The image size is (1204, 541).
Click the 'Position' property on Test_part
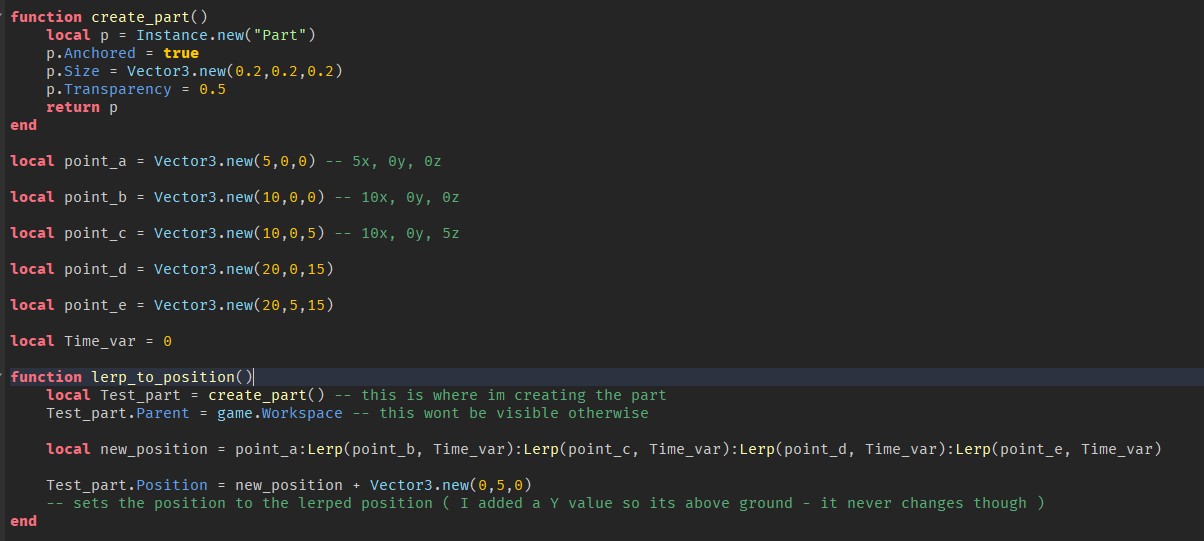172,485
